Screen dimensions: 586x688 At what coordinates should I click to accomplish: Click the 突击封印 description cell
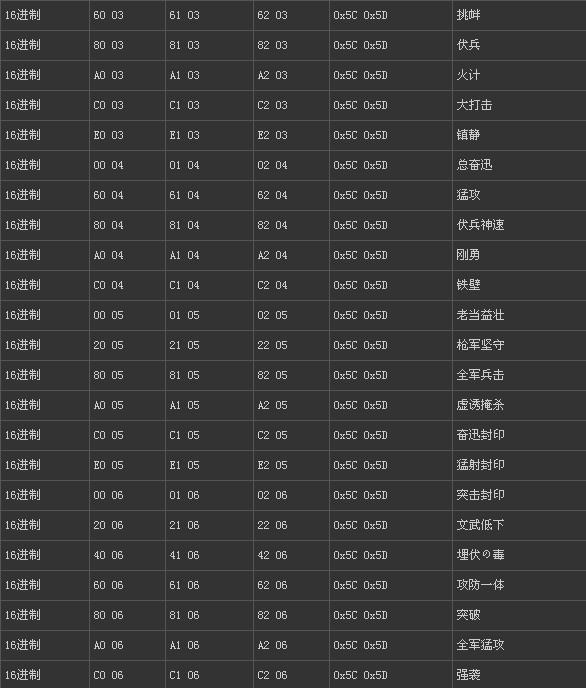(x=519, y=495)
